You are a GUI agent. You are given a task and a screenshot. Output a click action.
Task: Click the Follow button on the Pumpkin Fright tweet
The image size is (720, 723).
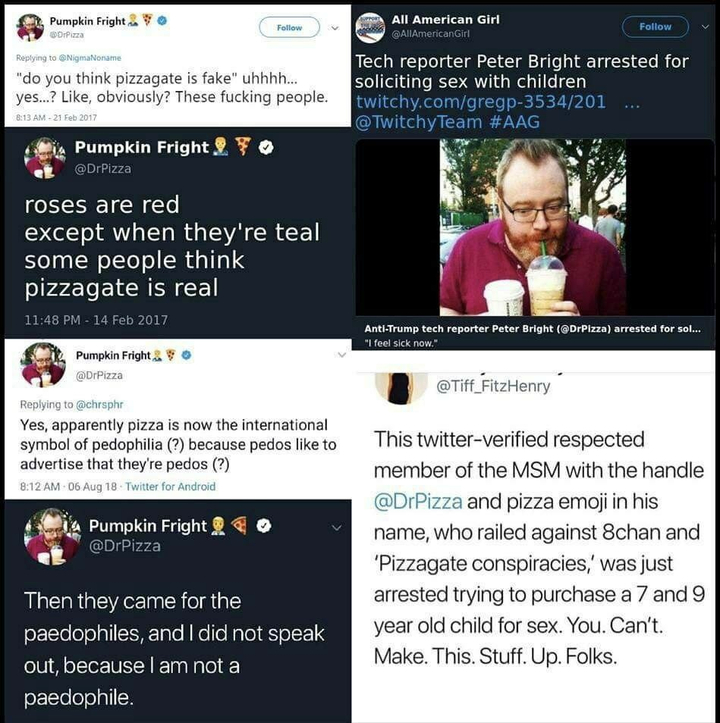(289, 28)
